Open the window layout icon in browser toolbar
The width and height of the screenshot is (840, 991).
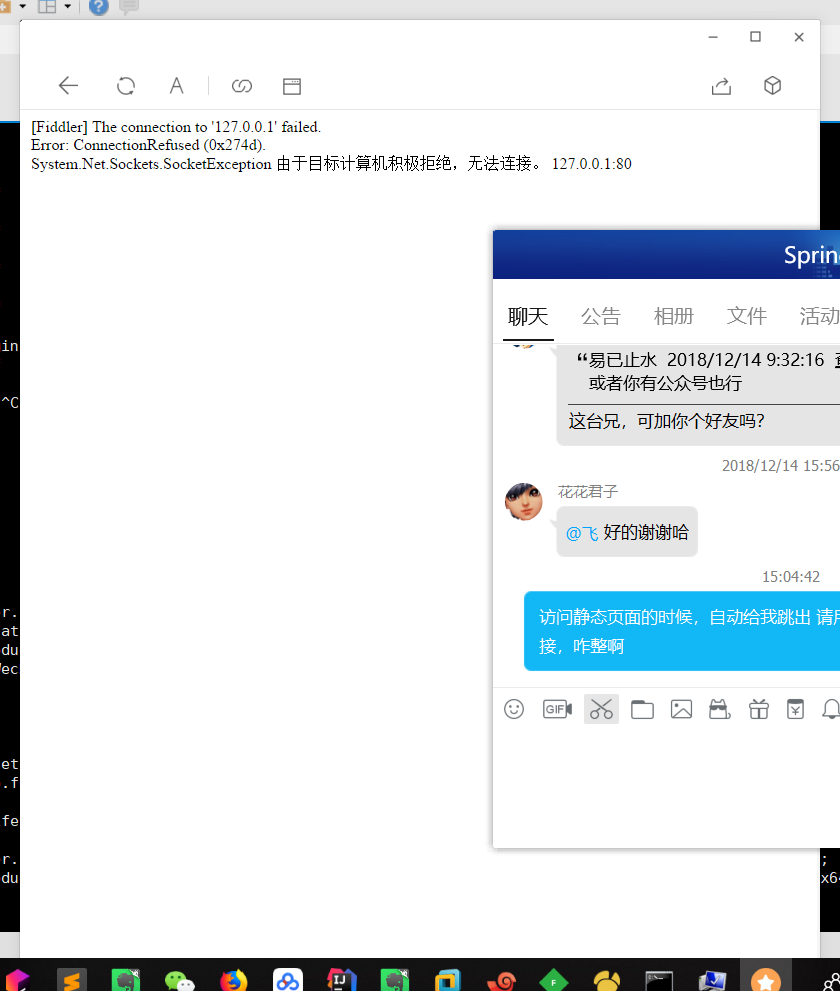pos(292,86)
